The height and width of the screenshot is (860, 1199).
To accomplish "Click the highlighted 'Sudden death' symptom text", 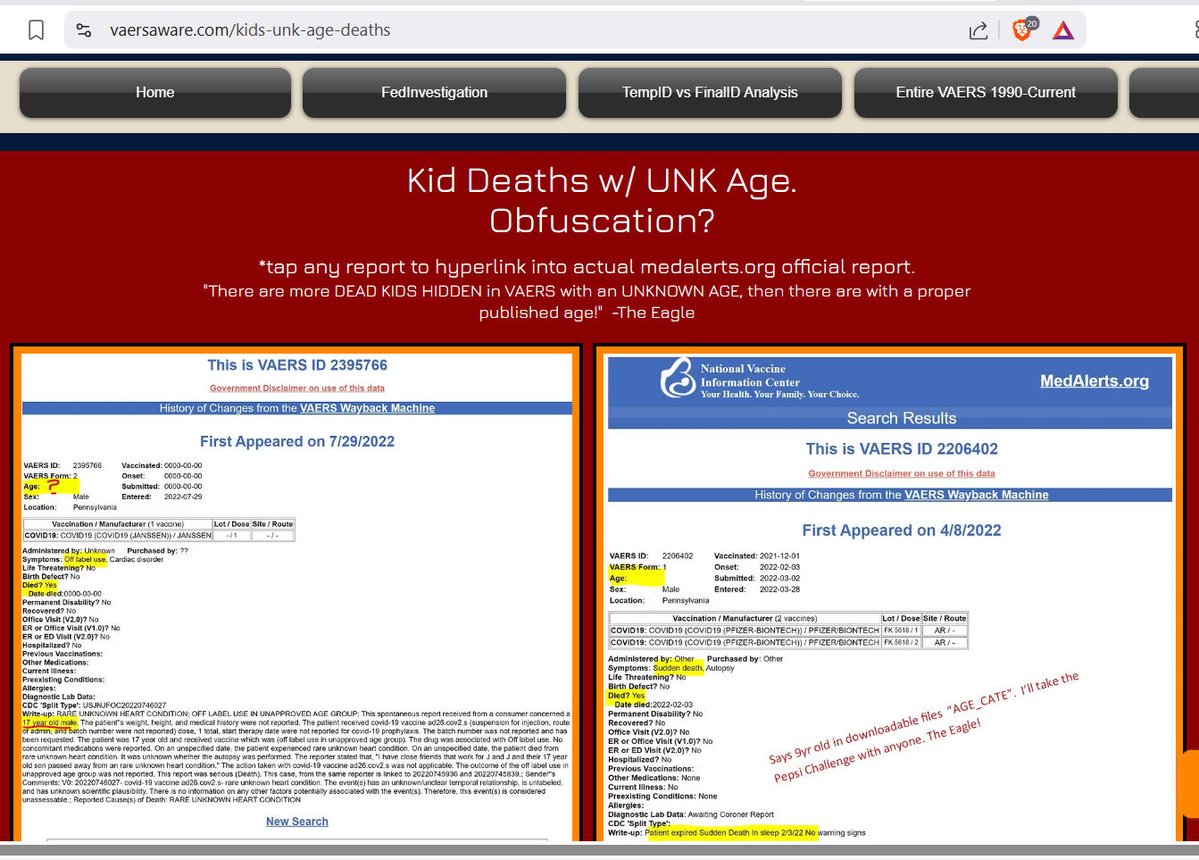I will point(677,668).
